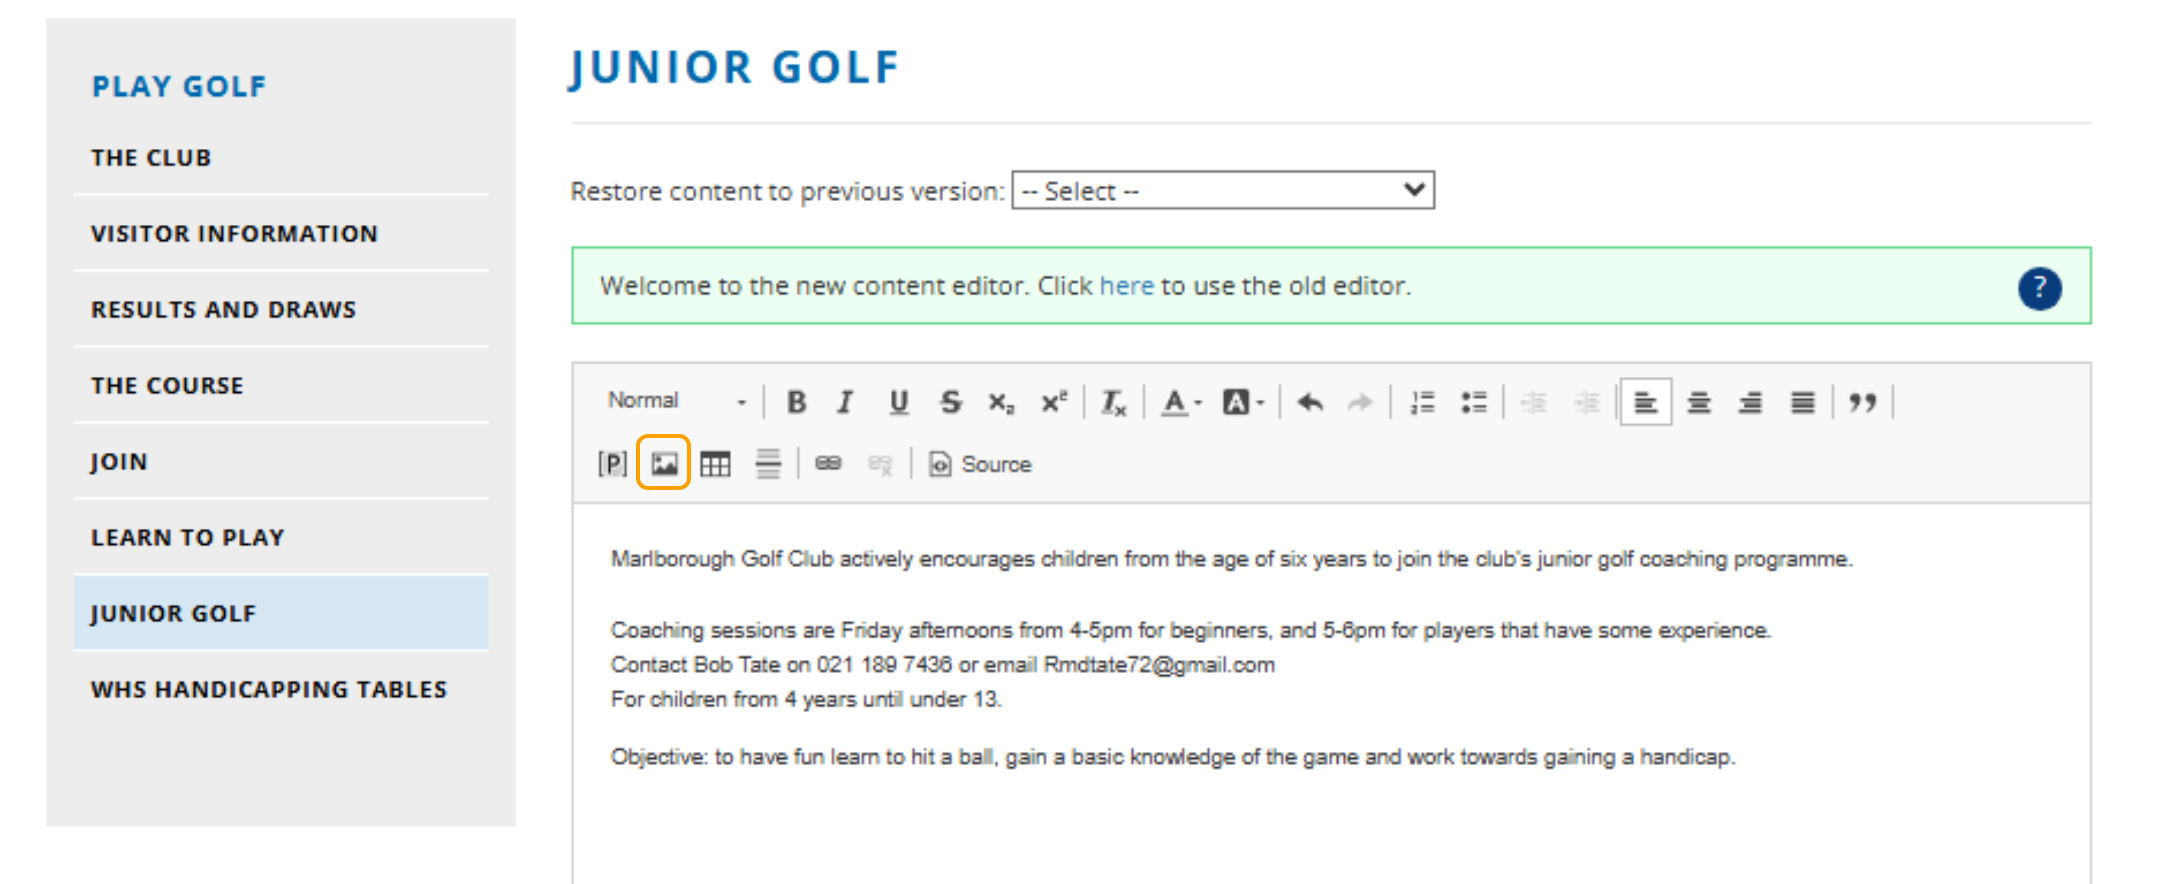Screen dimensions: 2159x884
Task: Insert an image with the image icon
Action: click(x=664, y=463)
